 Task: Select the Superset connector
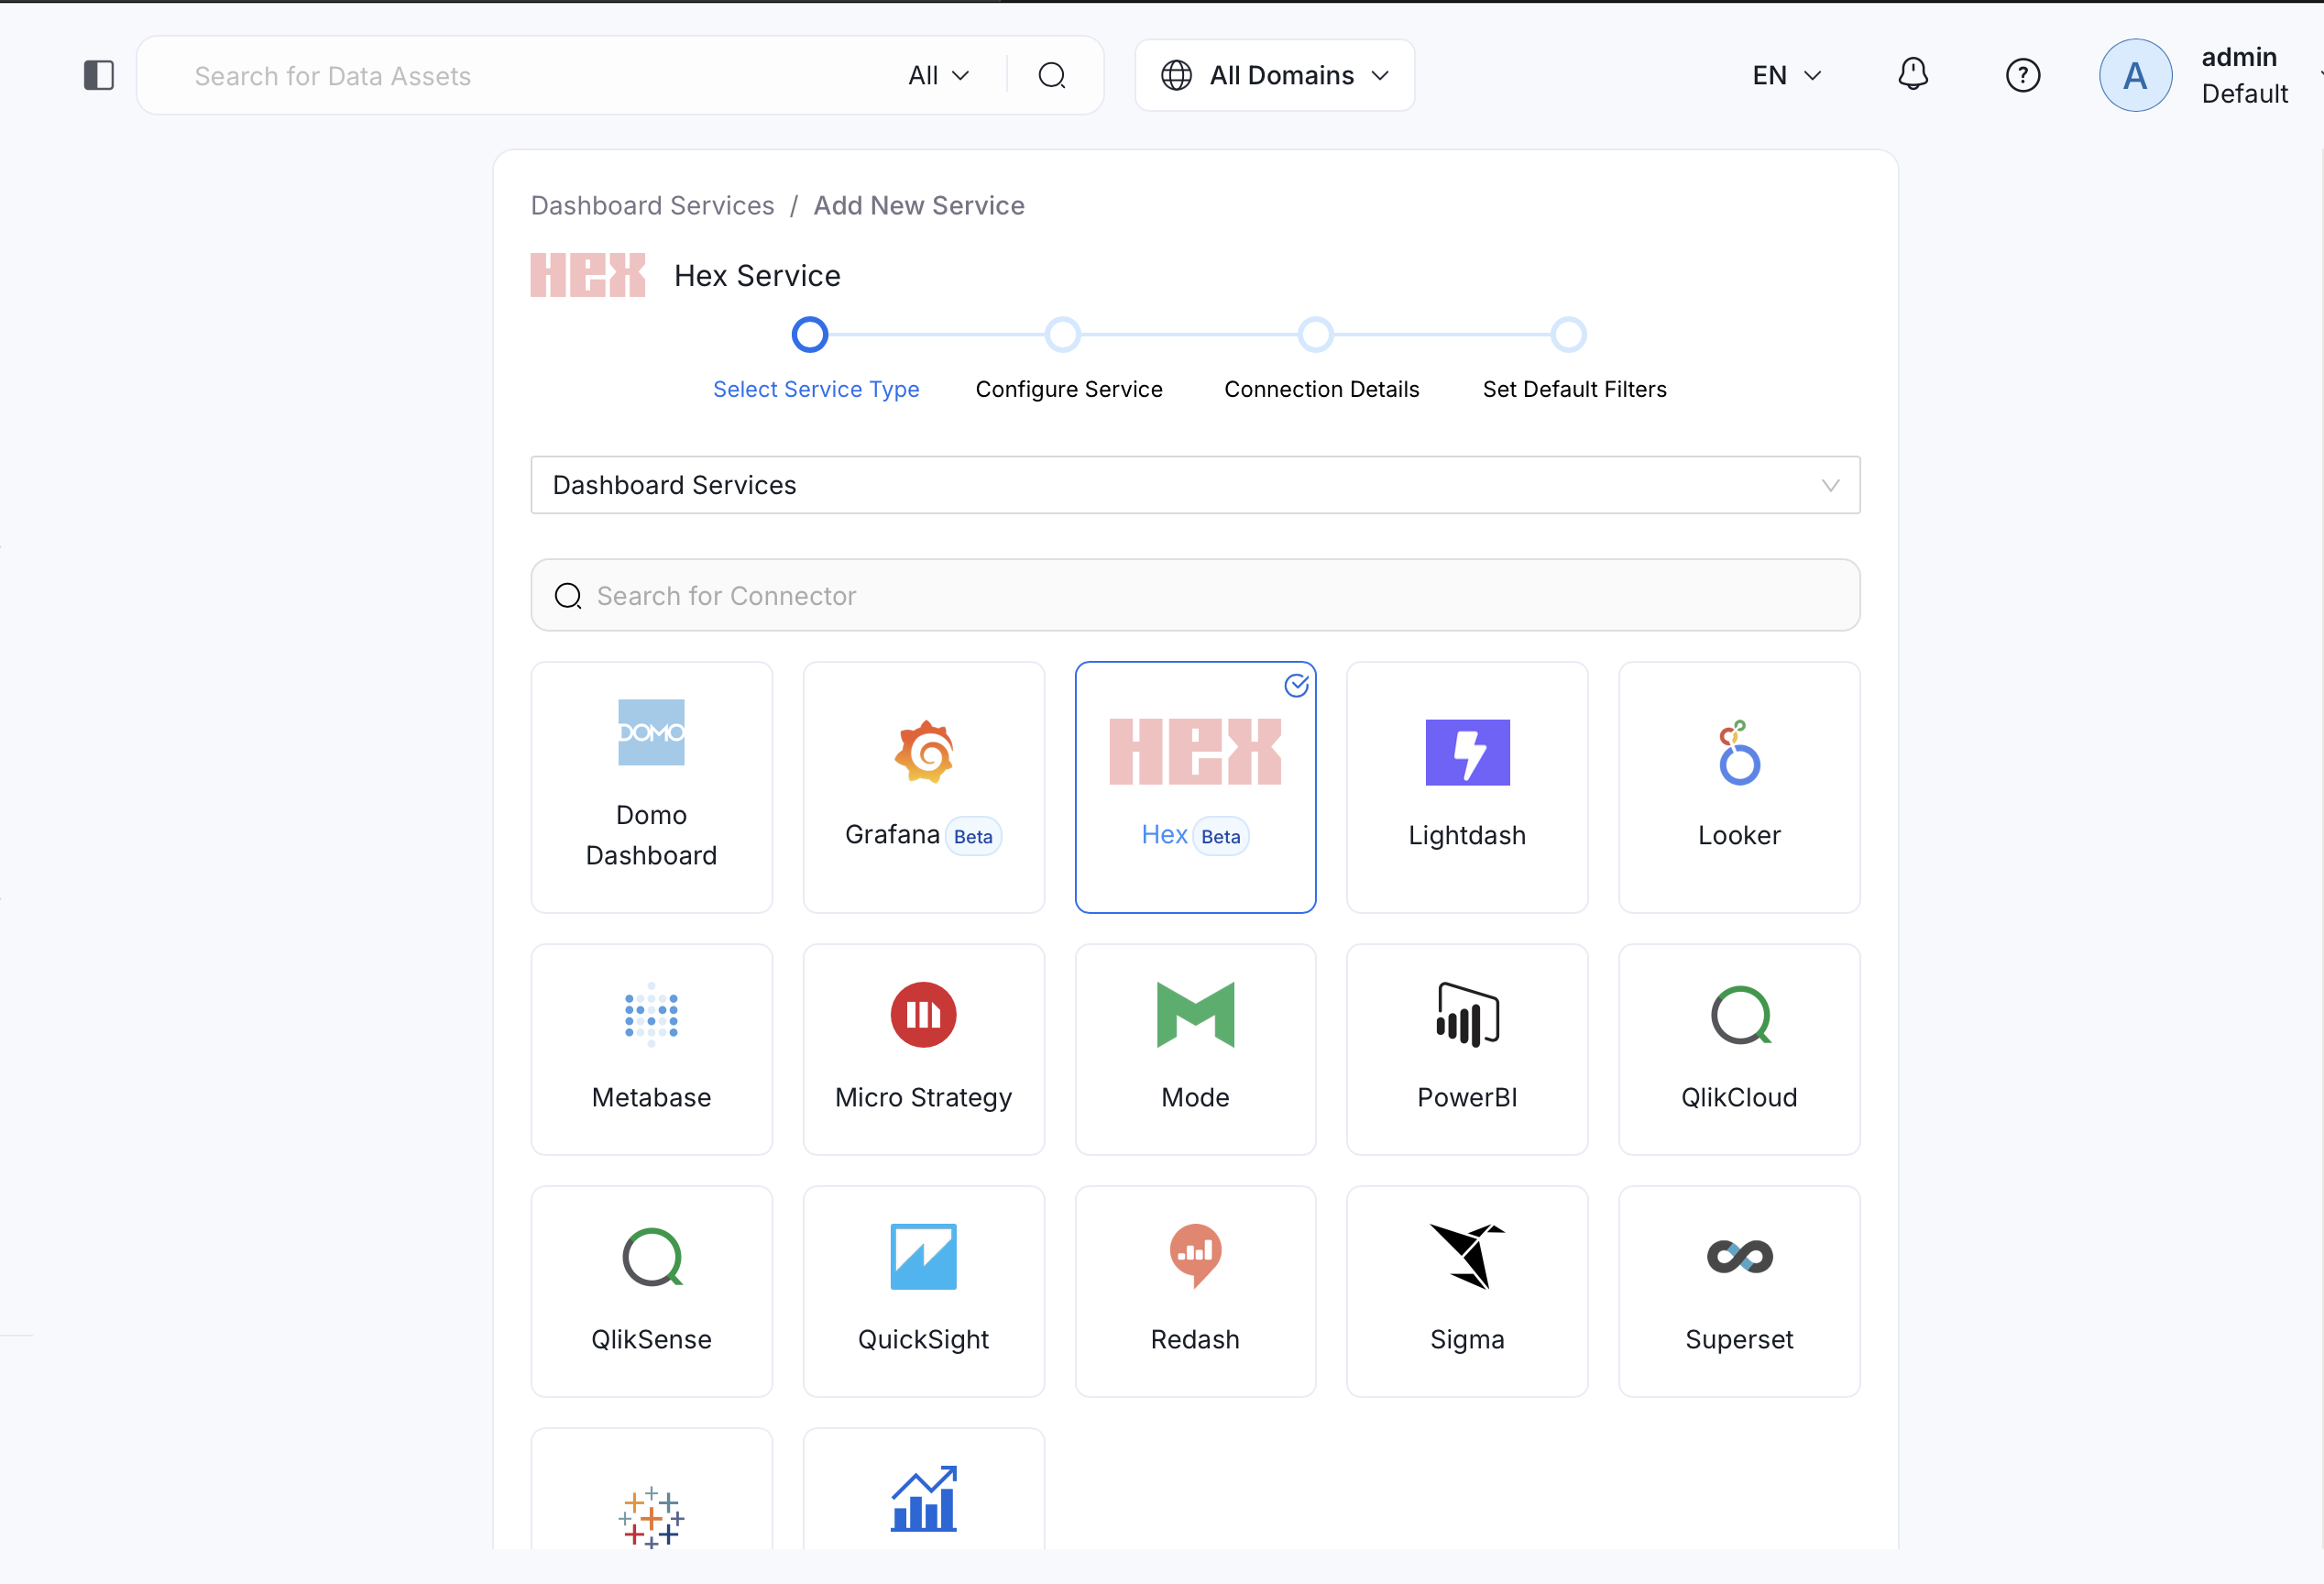(1738, 1290)
